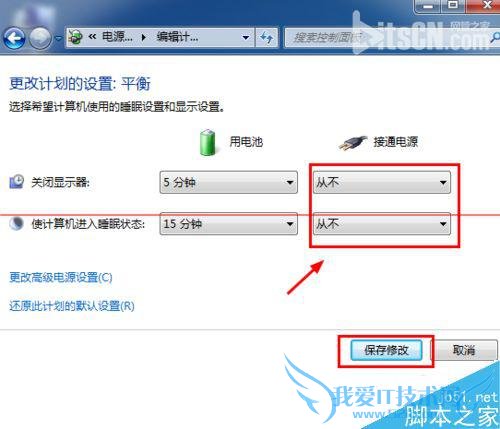500x429 pixels.
Task: Click the refresh button beside address bar
Action: 267,37
